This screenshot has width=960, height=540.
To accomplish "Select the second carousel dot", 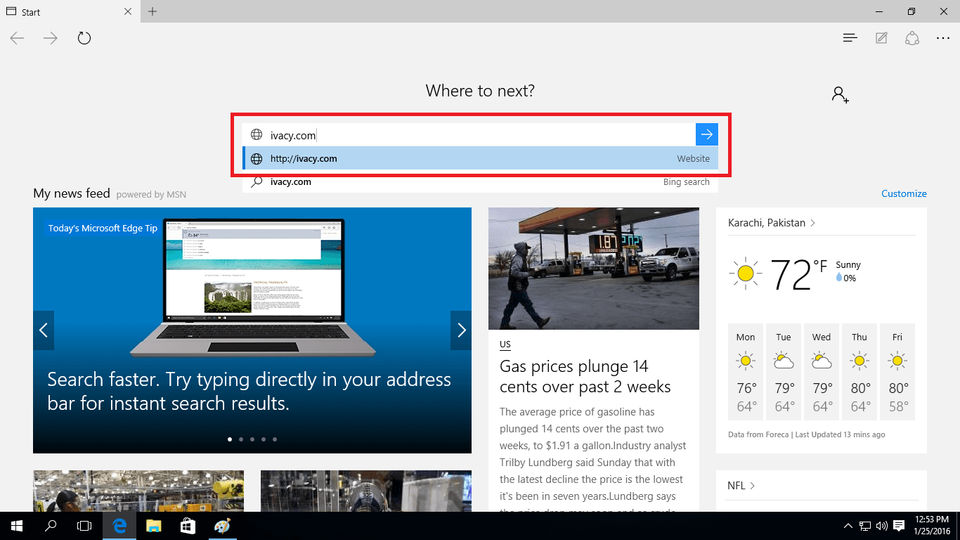I will pos(241,439).
